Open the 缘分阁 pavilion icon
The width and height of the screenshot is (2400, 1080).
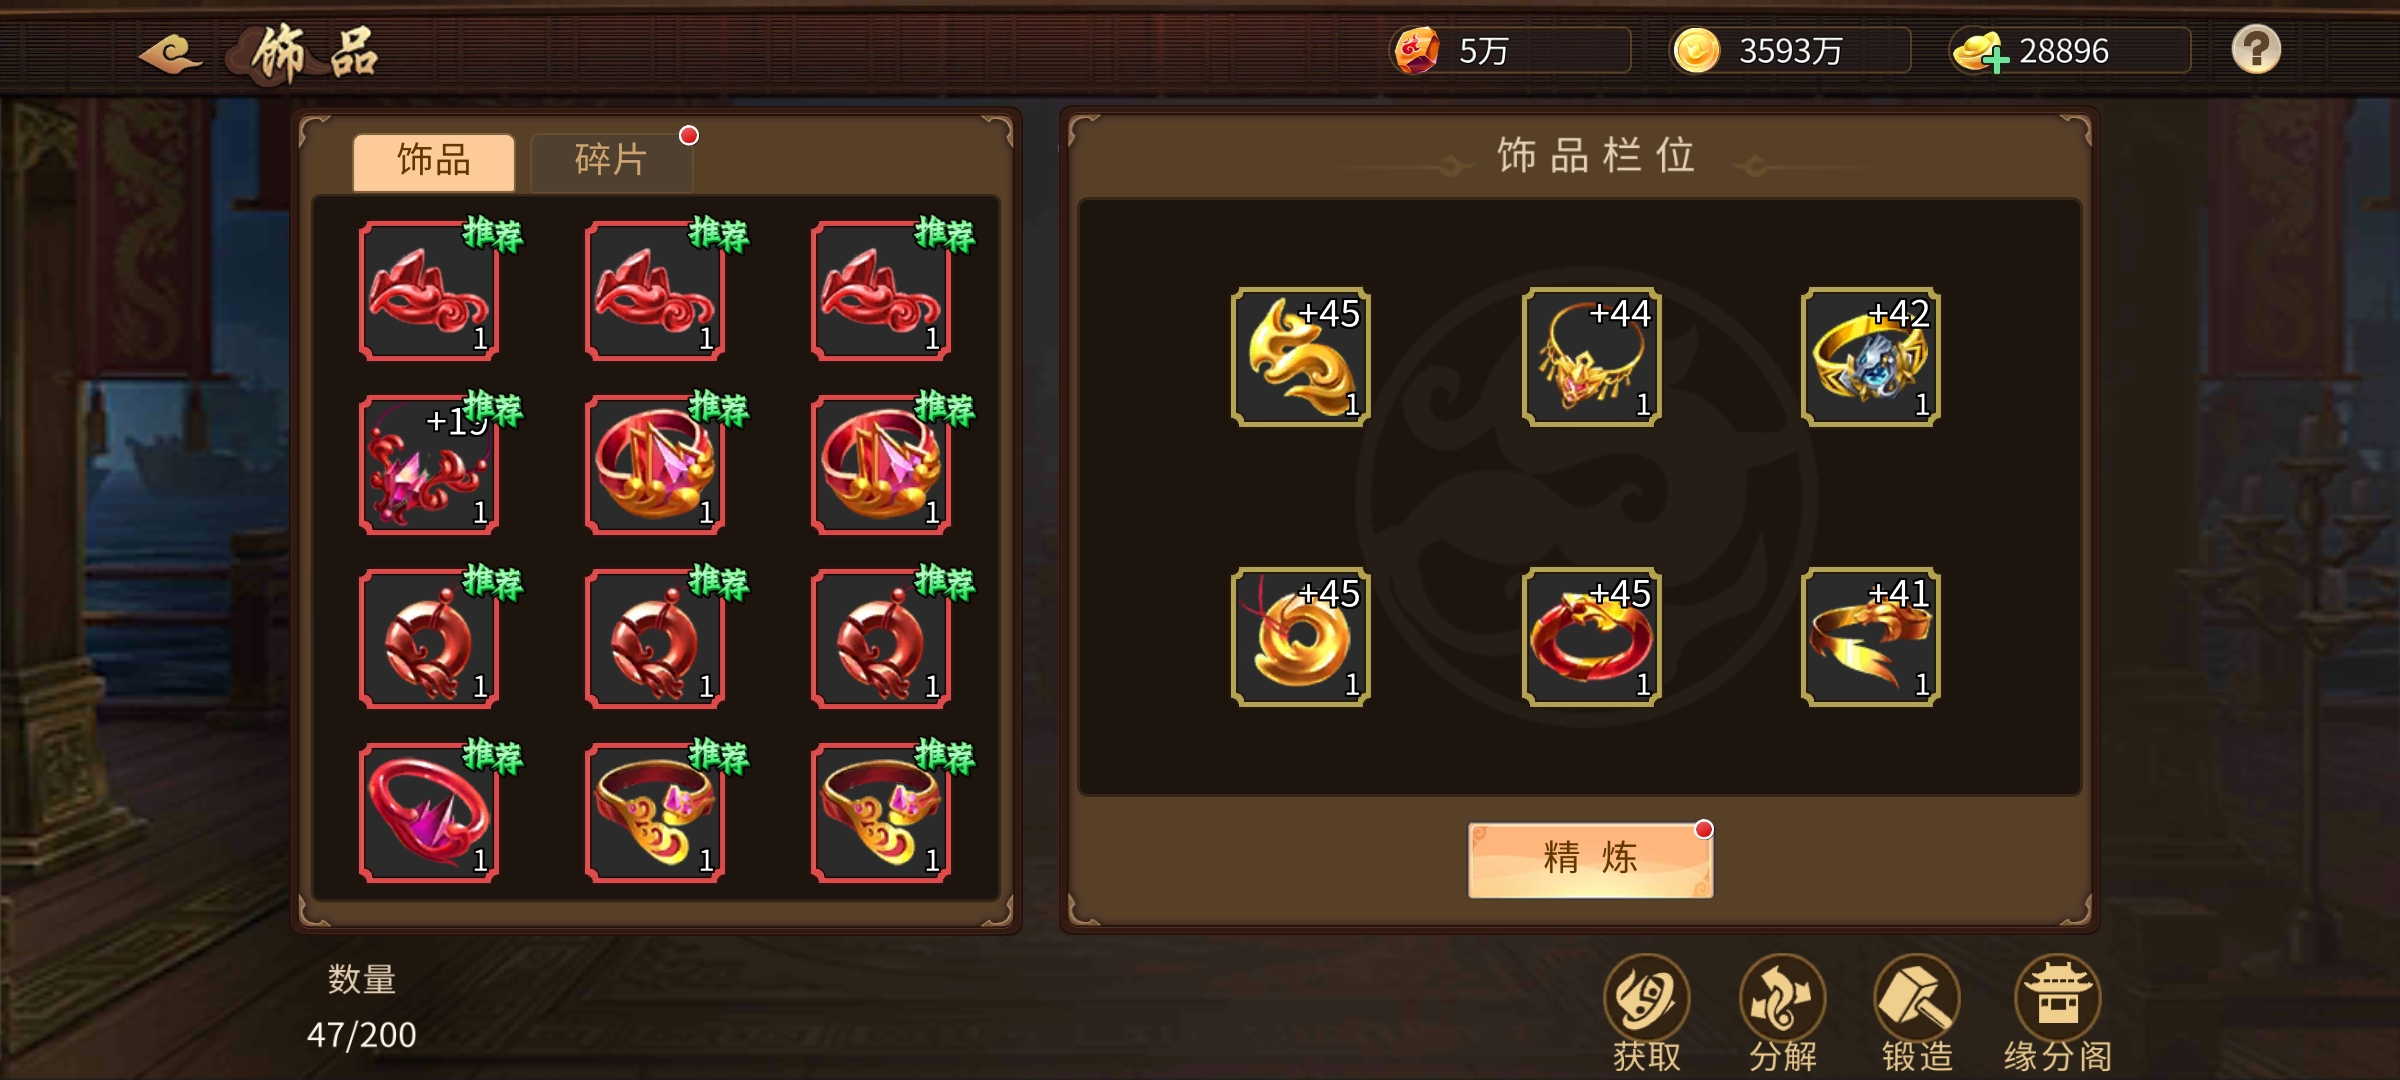pyautogui.click(x=2057, y=1013)
